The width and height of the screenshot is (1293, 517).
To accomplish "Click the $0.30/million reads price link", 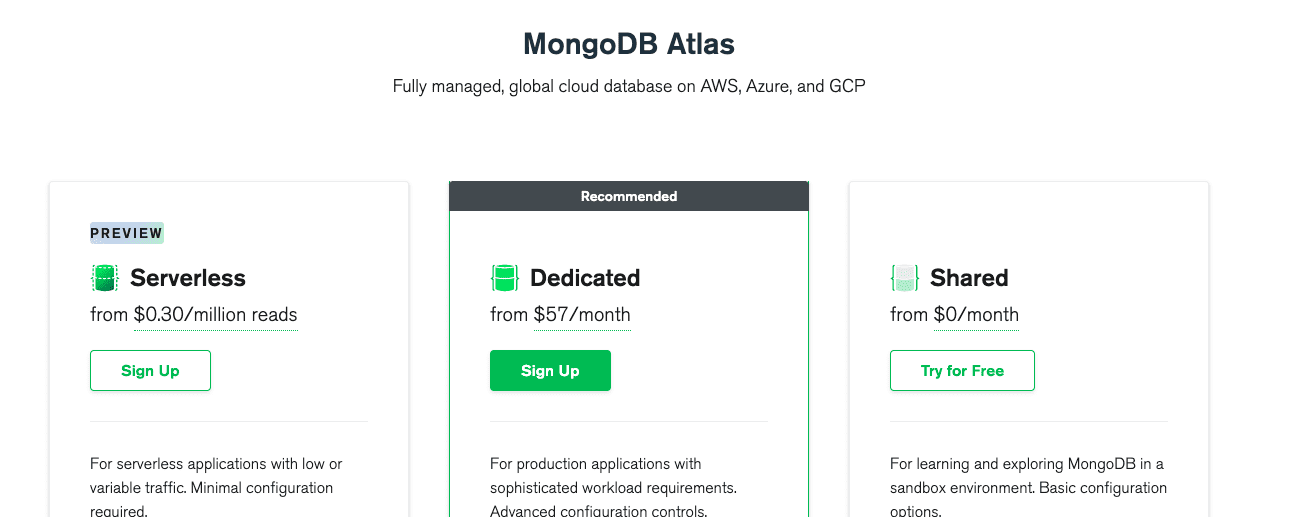I will (x=215, y=315).
